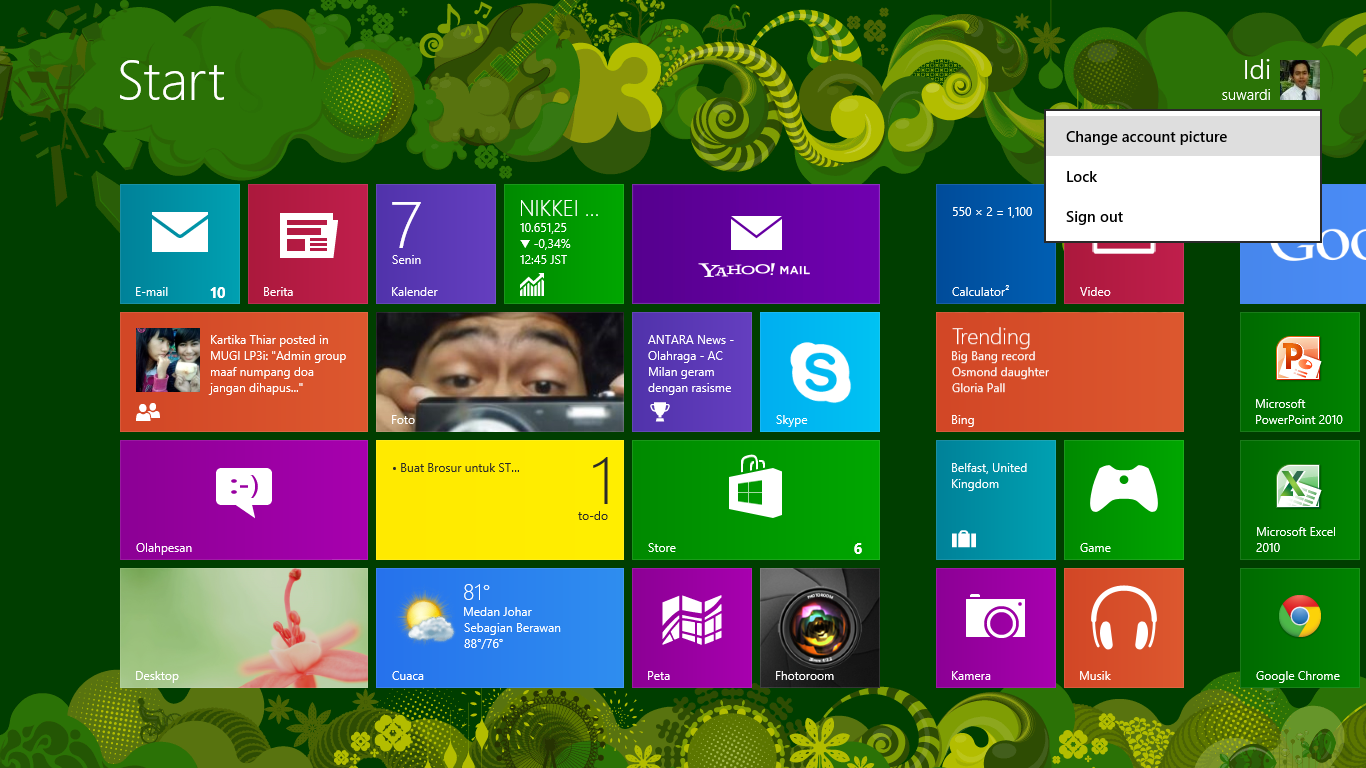The height and width of the screenshot is (768, 1366).
Task: Launch the Skype tile
Action: [x=820, y=372]
